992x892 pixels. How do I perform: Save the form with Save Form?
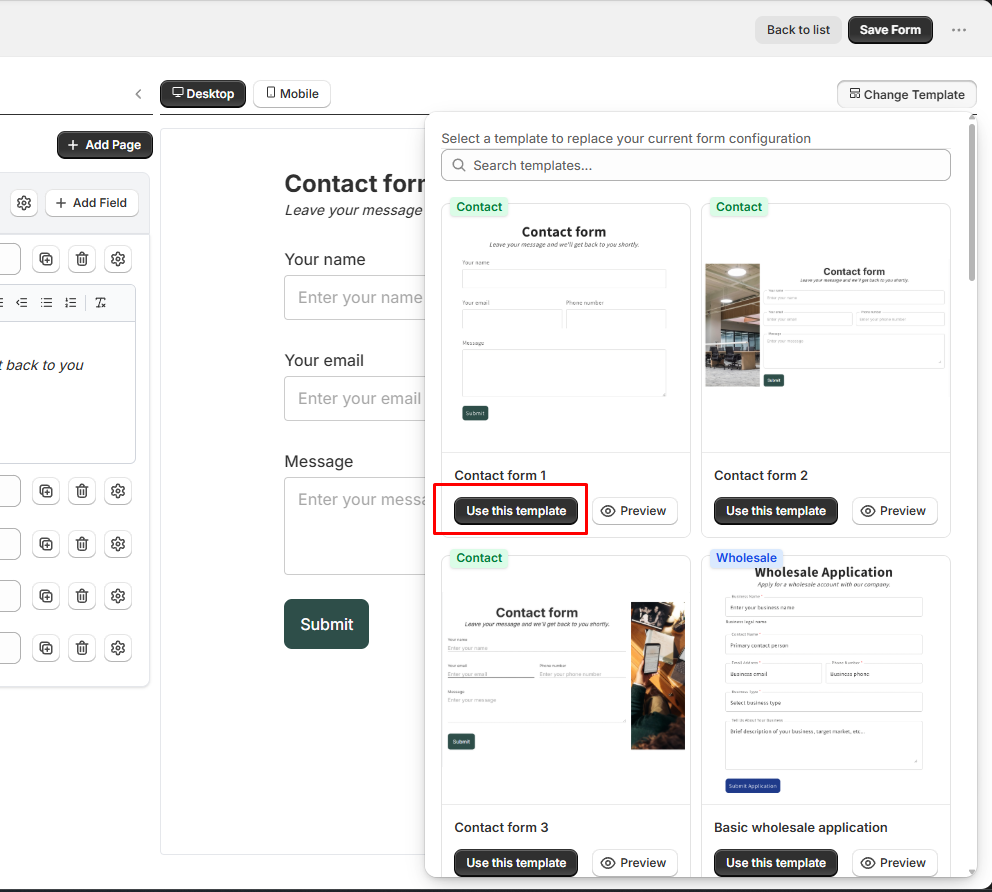[890, 30]
